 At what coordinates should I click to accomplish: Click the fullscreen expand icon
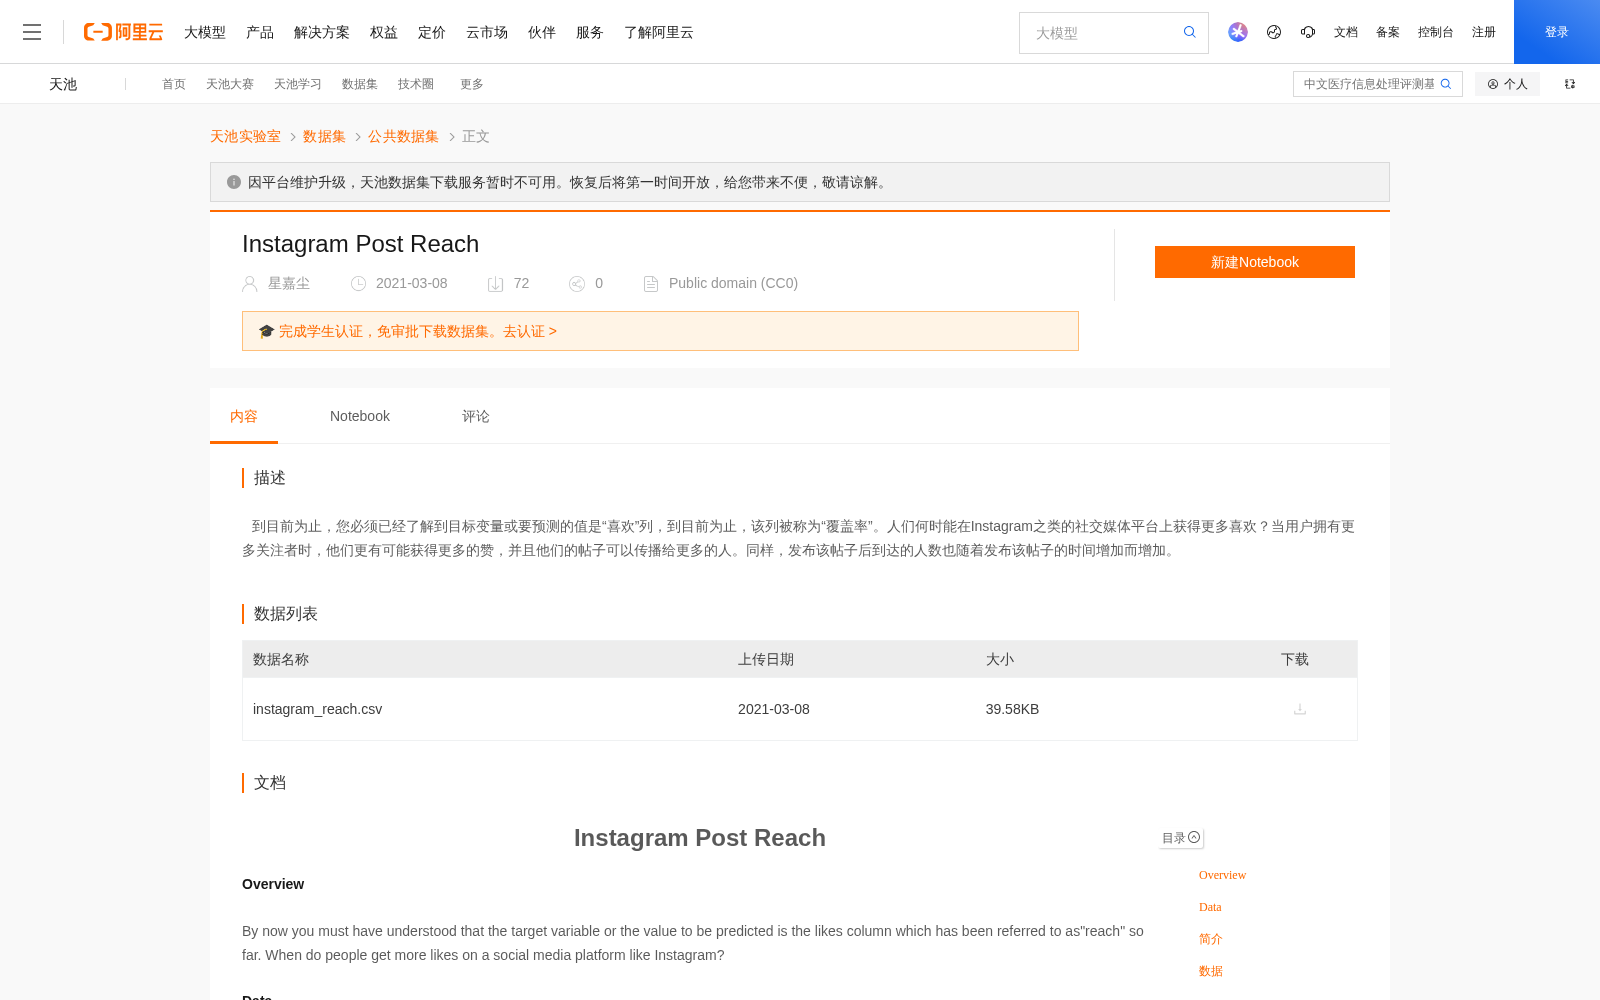1570,84
